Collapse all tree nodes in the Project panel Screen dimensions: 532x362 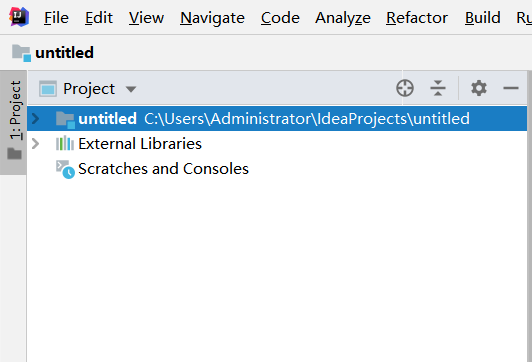[438, 88]
